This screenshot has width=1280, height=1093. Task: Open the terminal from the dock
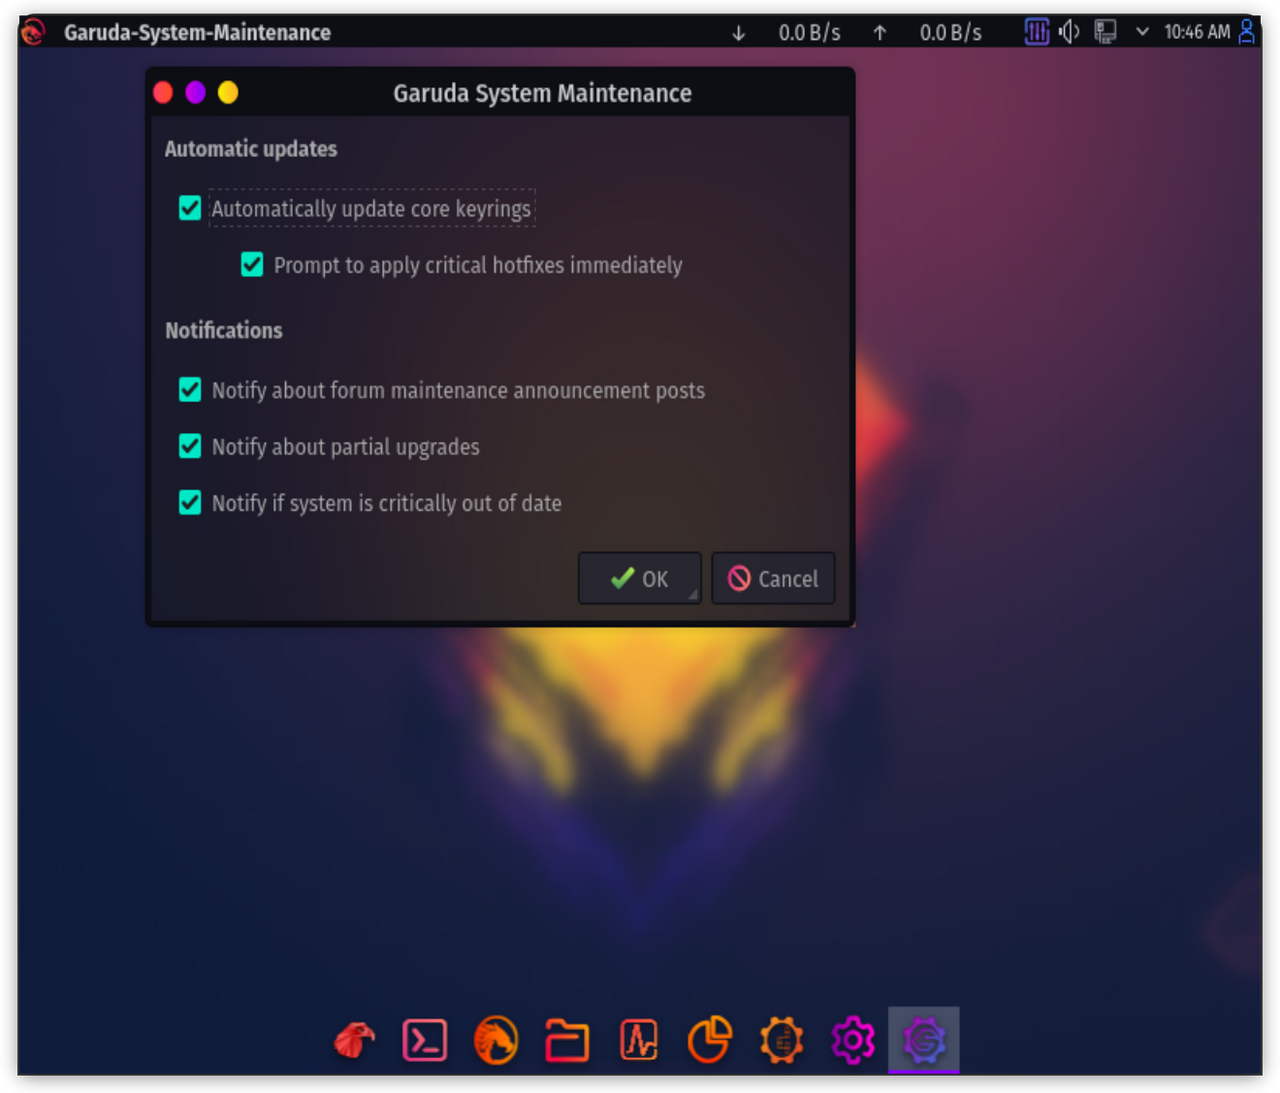click(425, 1040)
